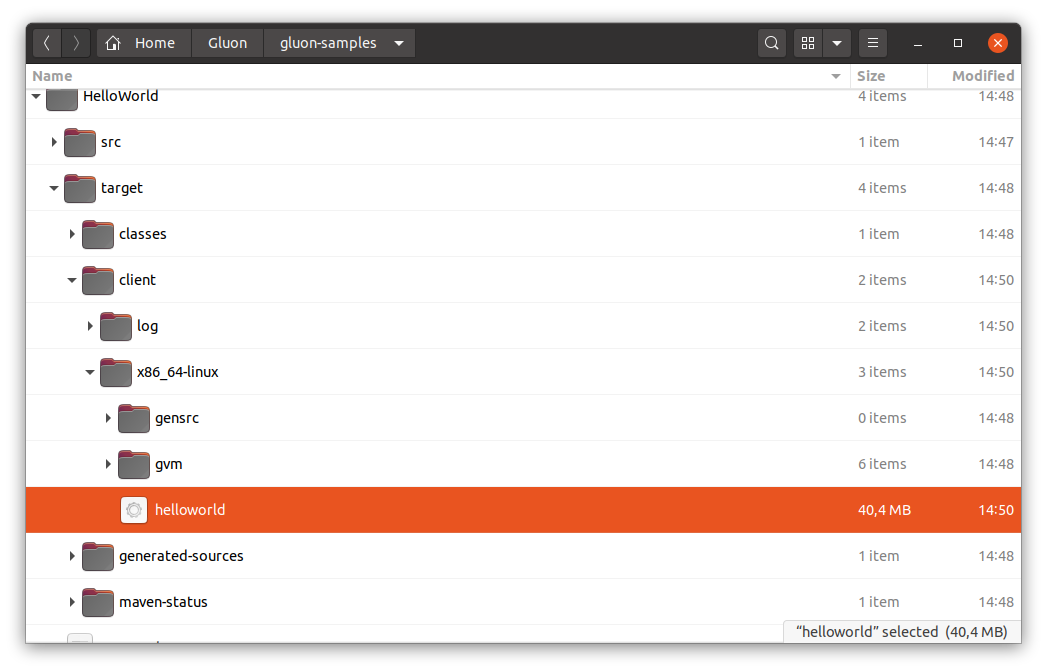Image resolution: width=1047 pixels, height=672 pixels.
Task: Select the x86_64-linux folder icon
Action: tap(116, 373)
